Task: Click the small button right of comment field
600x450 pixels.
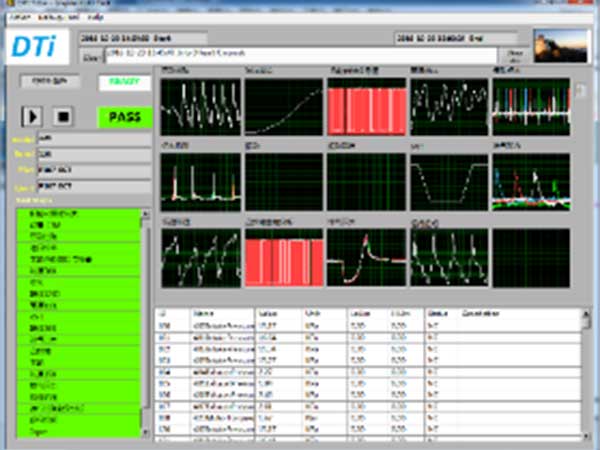Action: point(516,57)
